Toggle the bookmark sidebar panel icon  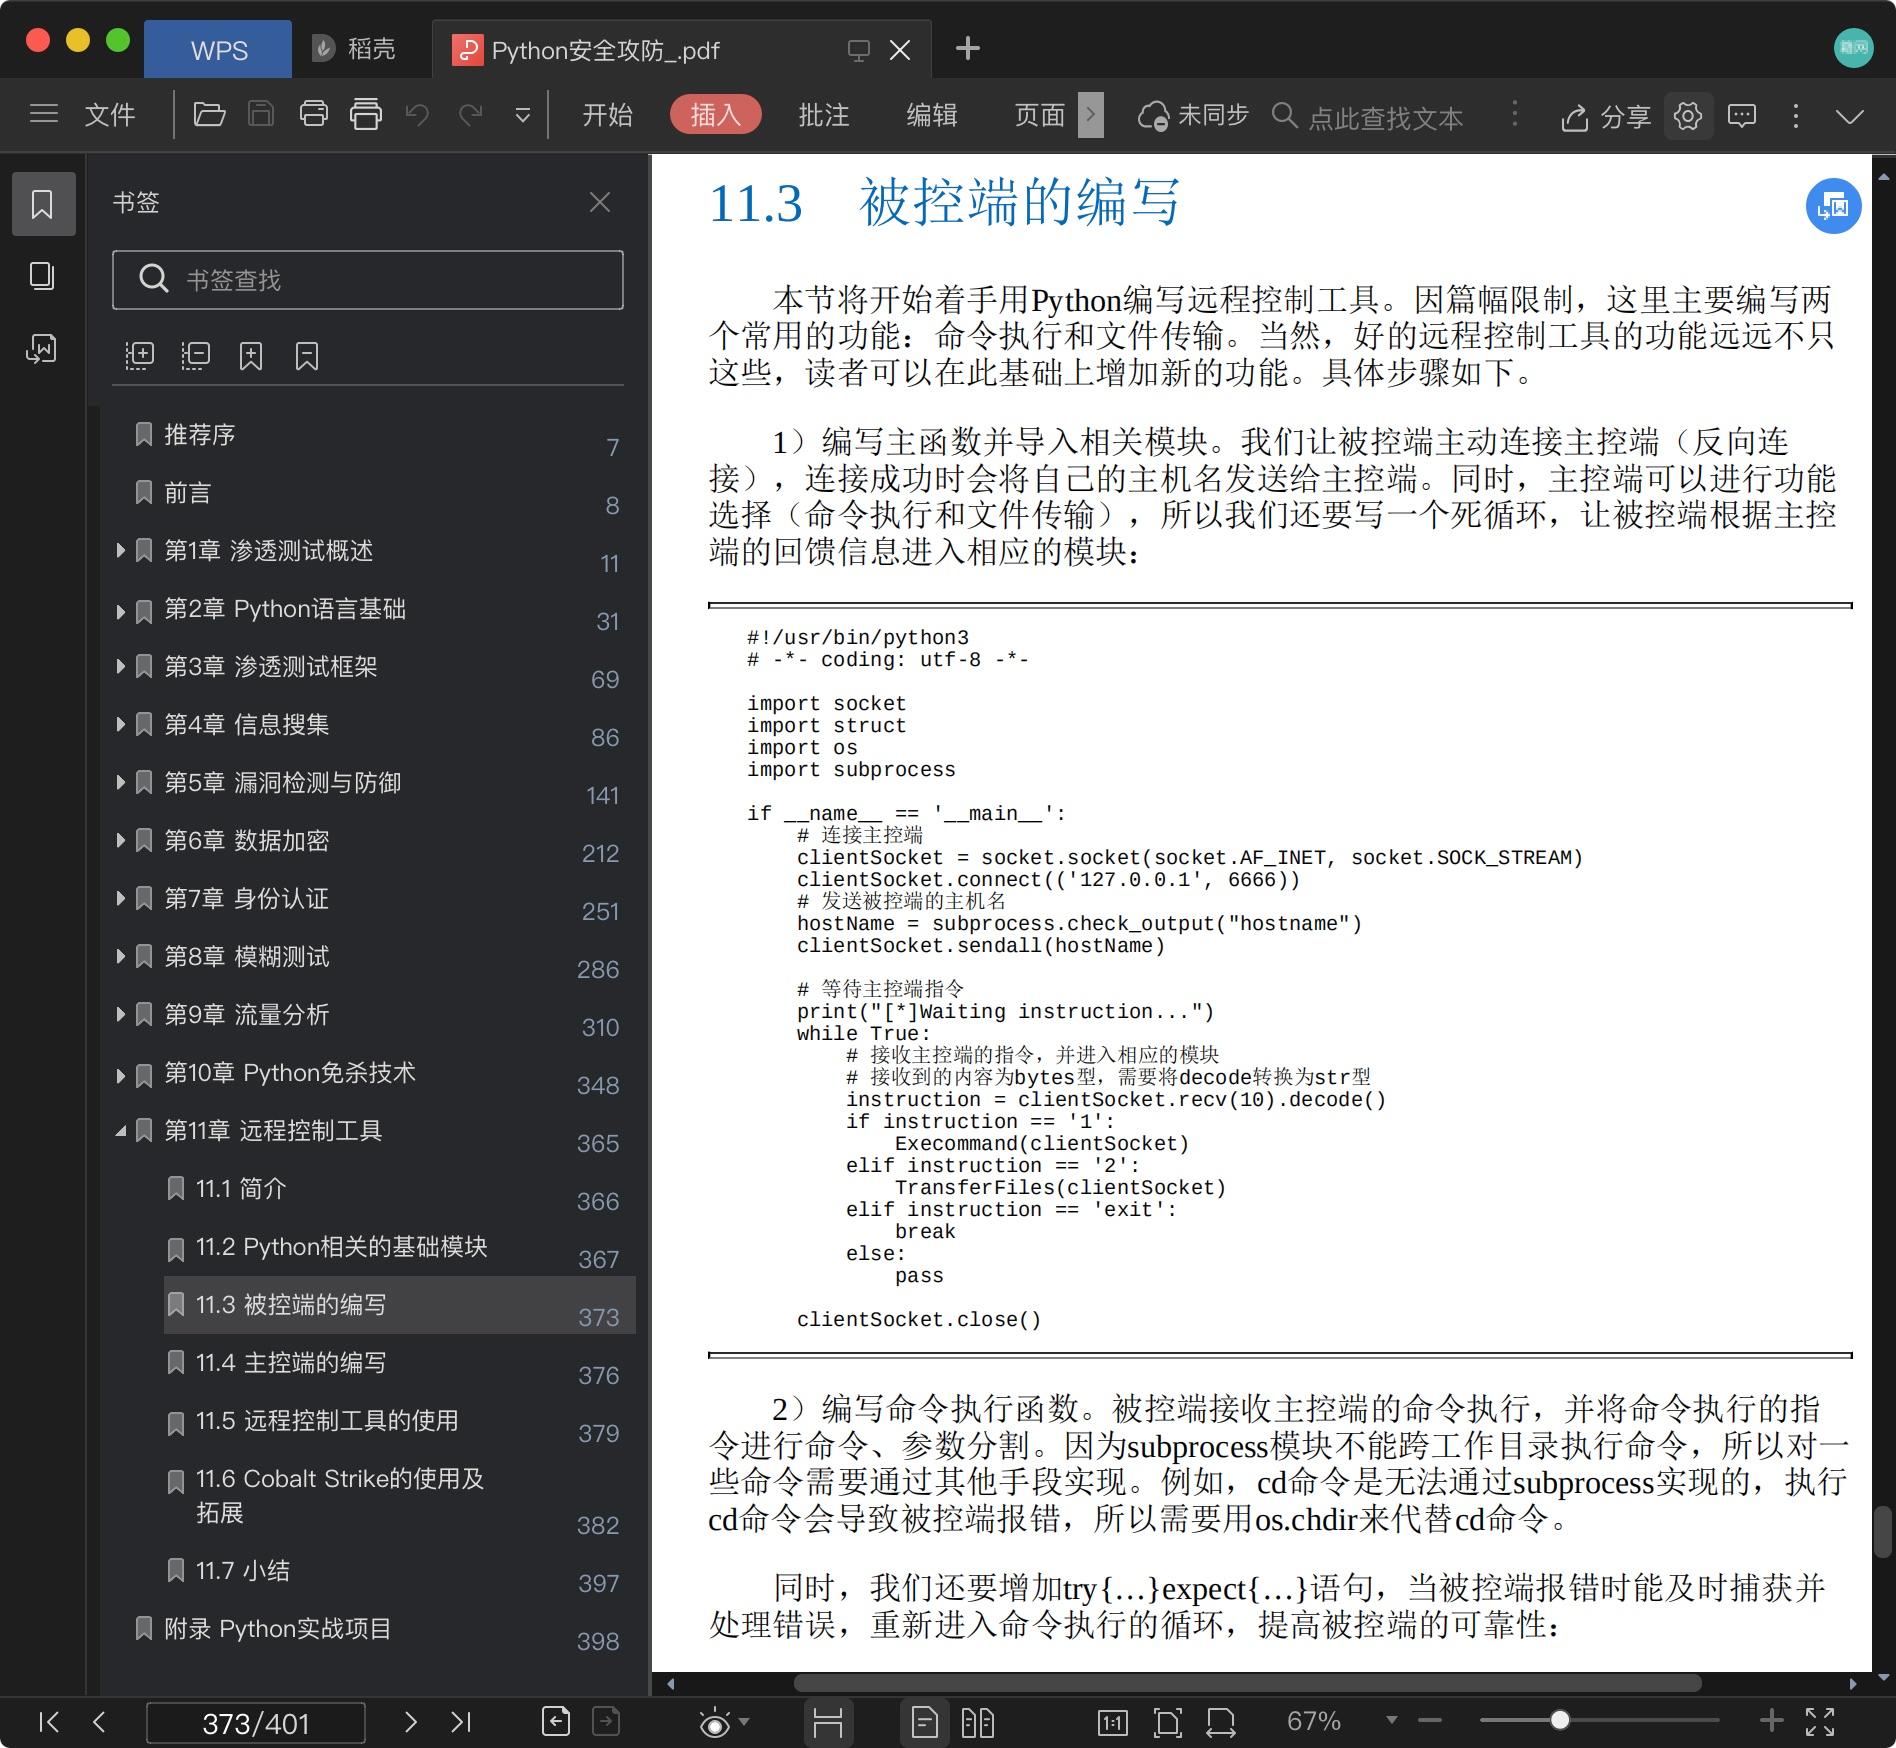coord(43,204)
